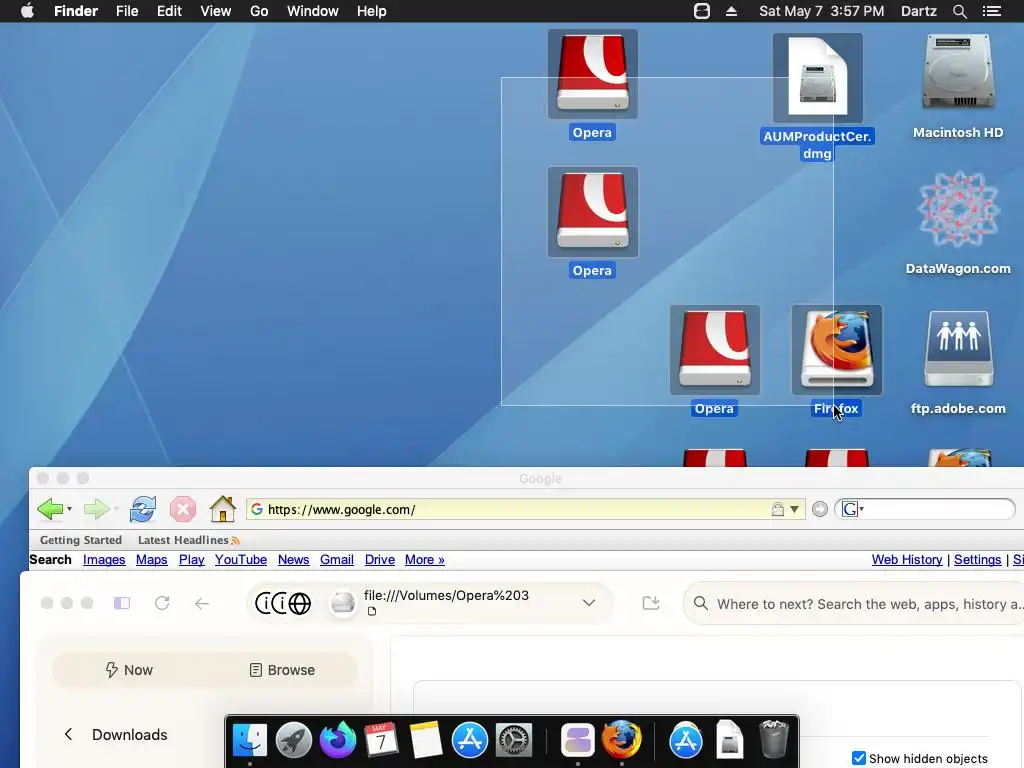Open the Go menu in the menu bar
1024x768 pixels.
point(259,11)
